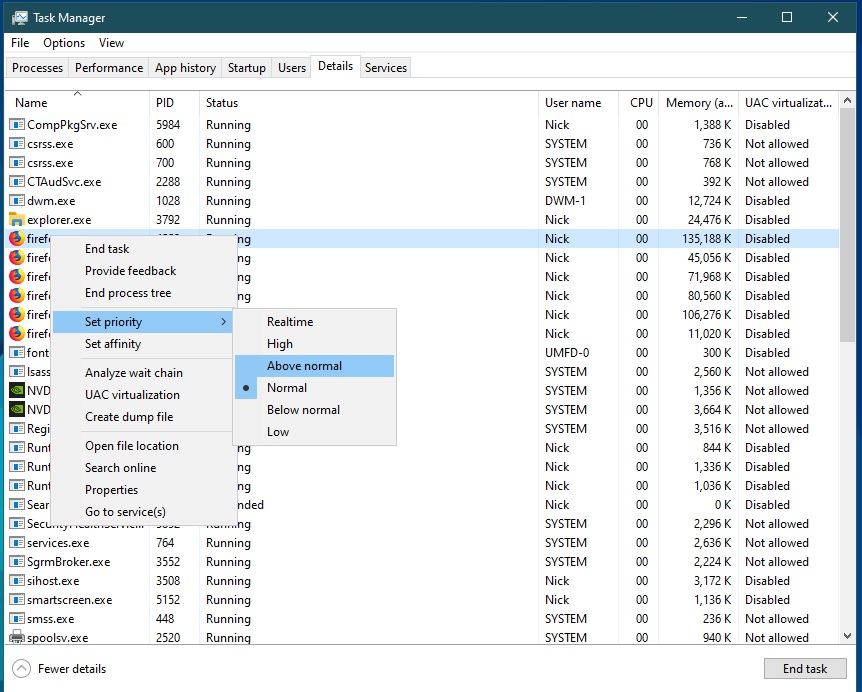Select the spoolsv.exe process name
This screenshot has height=692, width=862.
click(58, 638)
